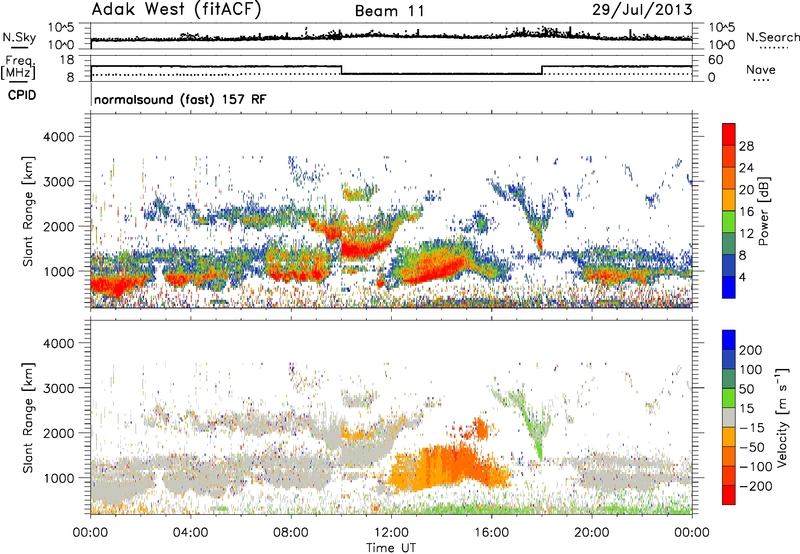
Task: Click the 'Freq. [MHz]' axis label
Action: pyautogui.click(x=19, y=67)
